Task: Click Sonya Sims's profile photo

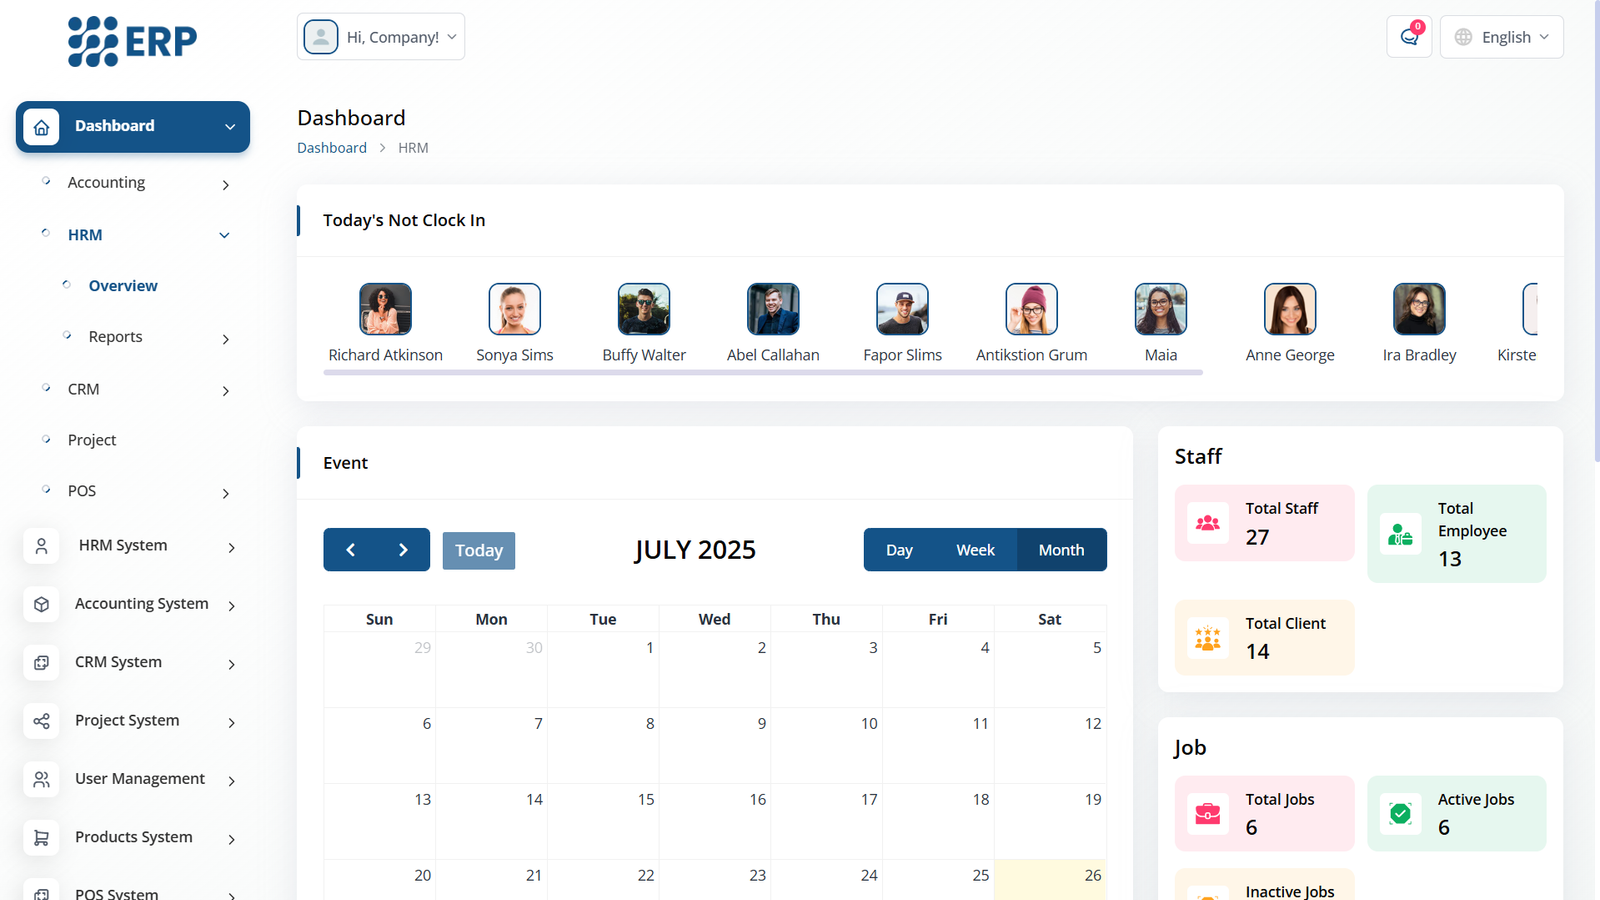Action: click(x=514, y=309)
